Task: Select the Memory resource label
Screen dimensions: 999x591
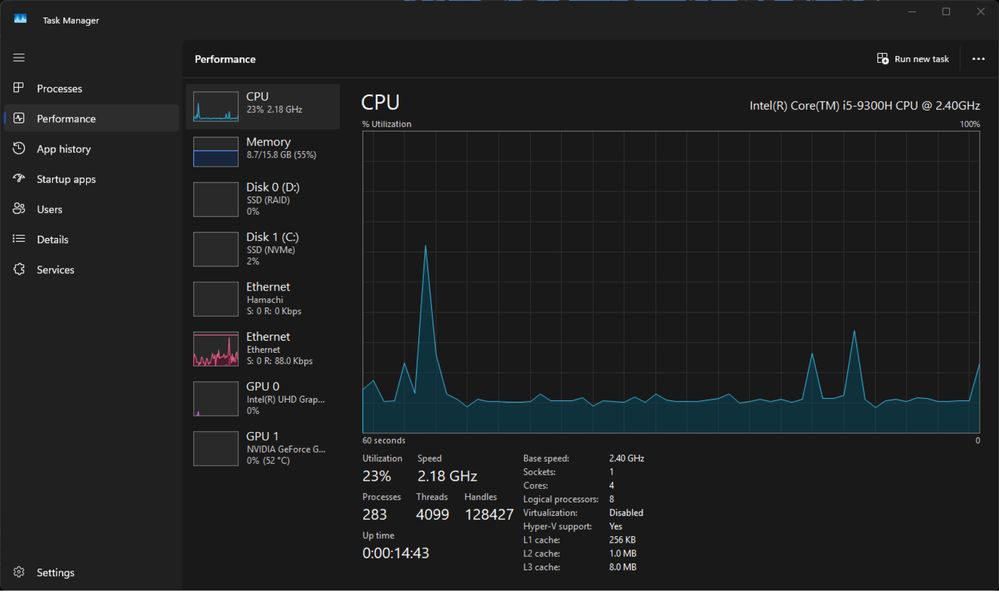Action: (x=268, y=141)
